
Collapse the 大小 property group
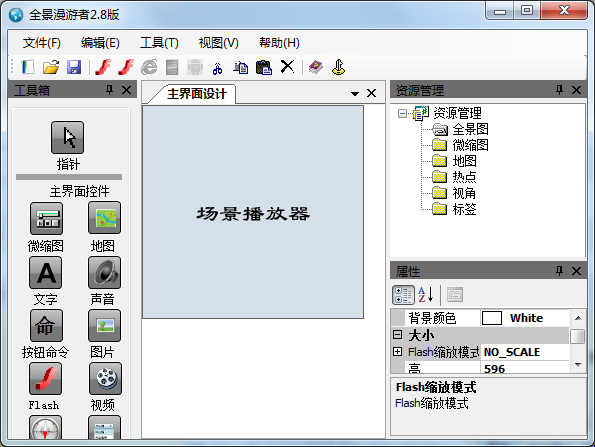tap(397, 335)
